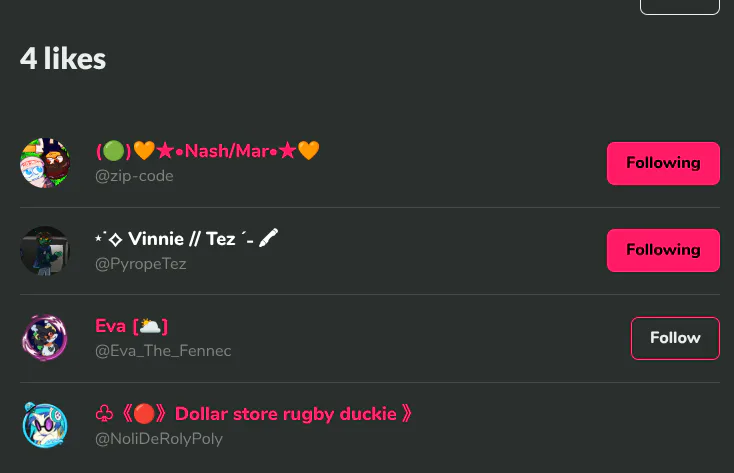View Eva's avatar image
The width and height of the screenshot is (734, 473).
tap(45, 338)
